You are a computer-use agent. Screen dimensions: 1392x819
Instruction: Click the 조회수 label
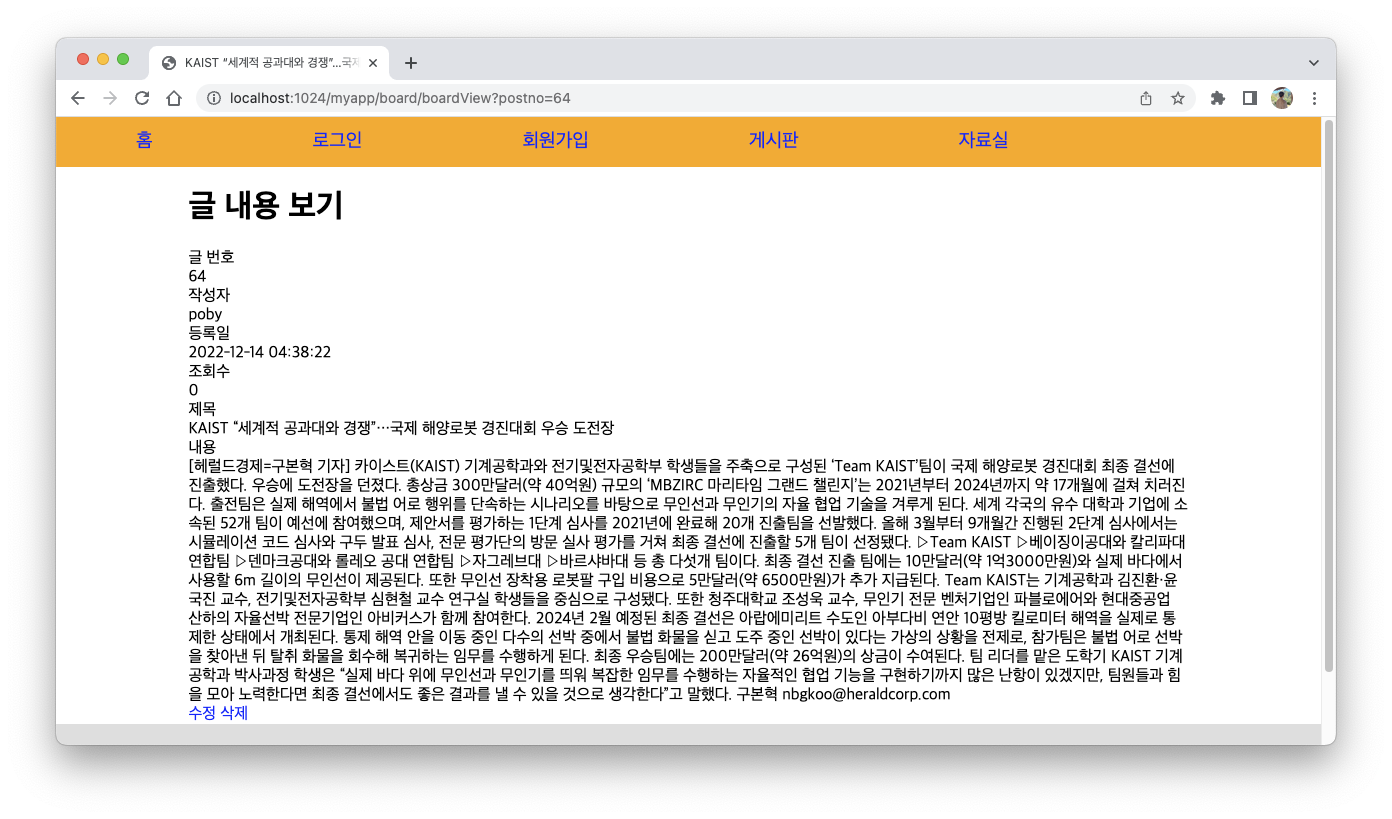pos(209,371)
